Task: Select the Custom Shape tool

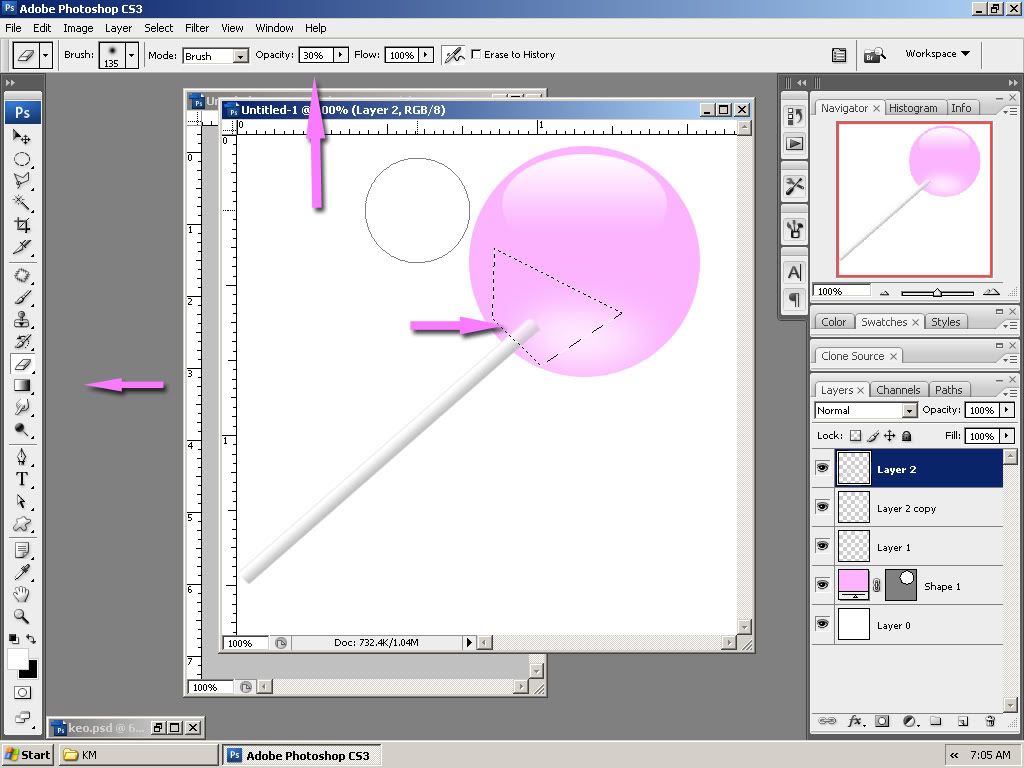Action: click(x=22, y=523)
